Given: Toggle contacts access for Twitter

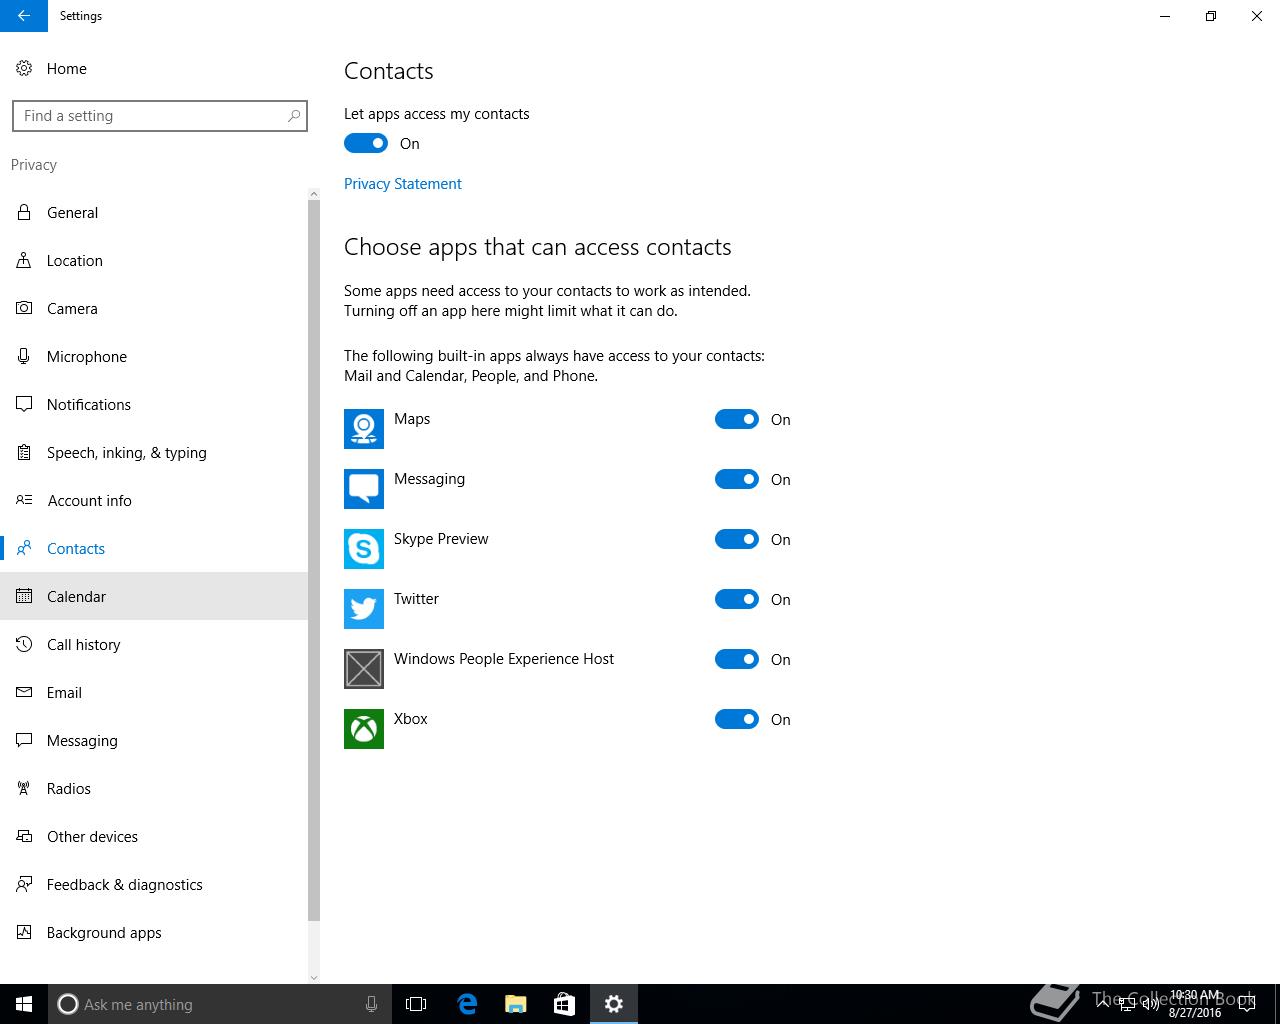Looking at the screenshot, I should (737, 599).
